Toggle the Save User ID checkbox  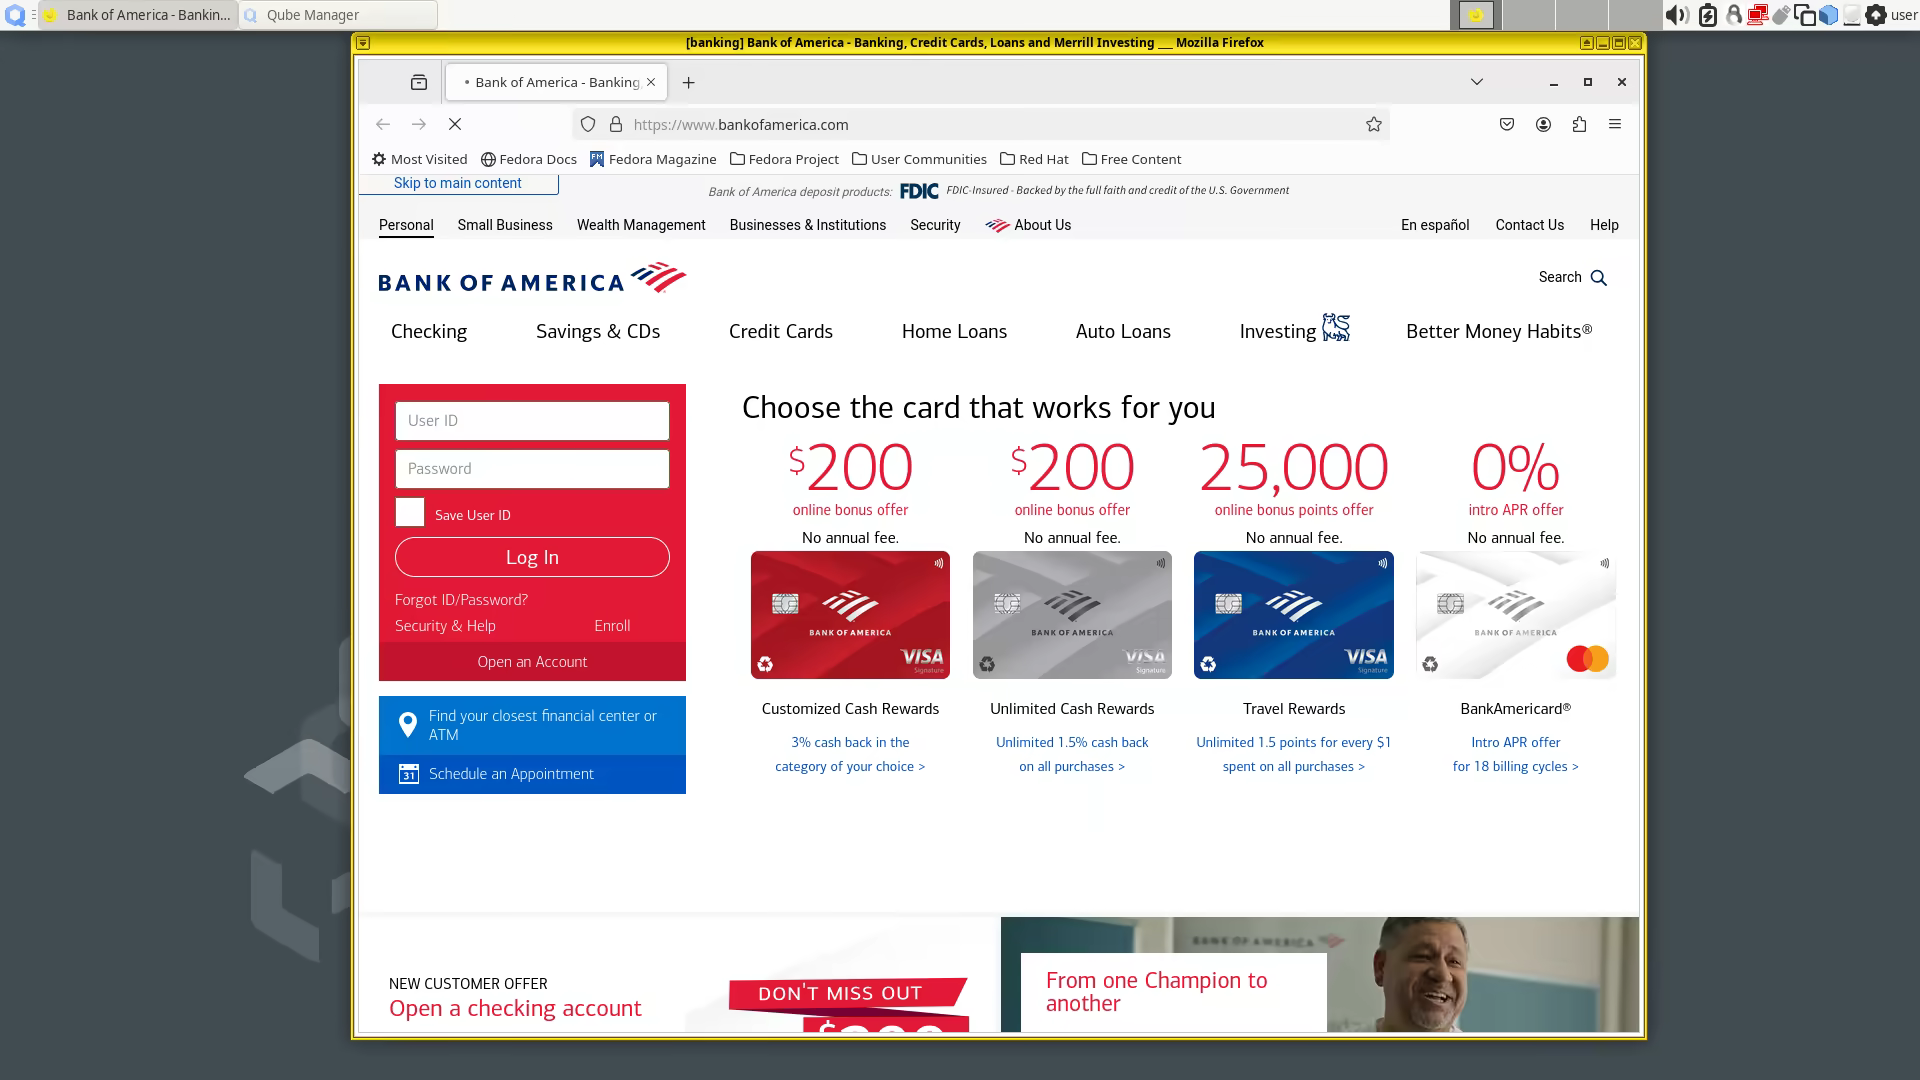(x=410, y=512)
